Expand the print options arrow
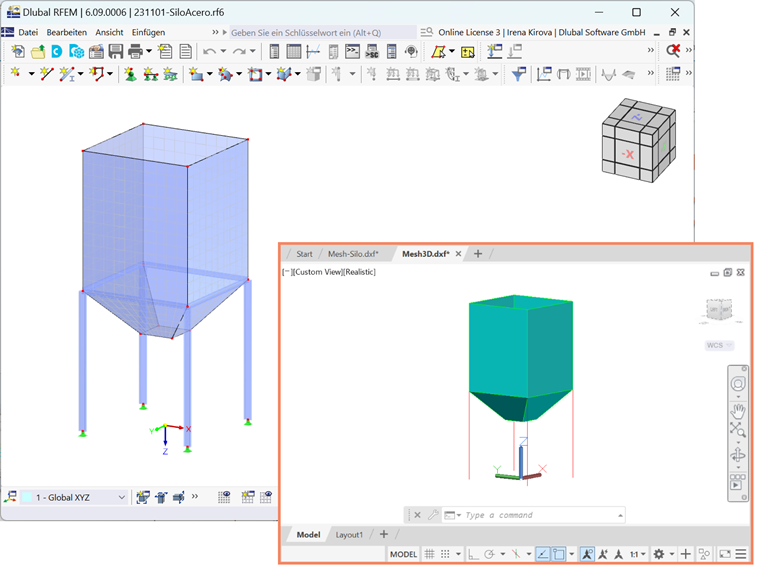The height and width of the screenshot is (570, 760). [x=149, y=51]
